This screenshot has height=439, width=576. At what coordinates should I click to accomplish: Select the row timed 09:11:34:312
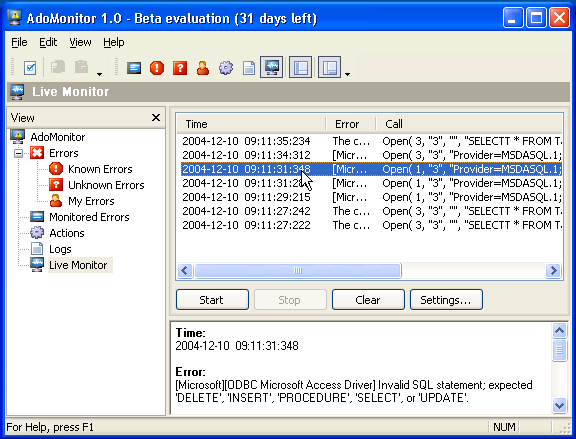pos(371,155)
